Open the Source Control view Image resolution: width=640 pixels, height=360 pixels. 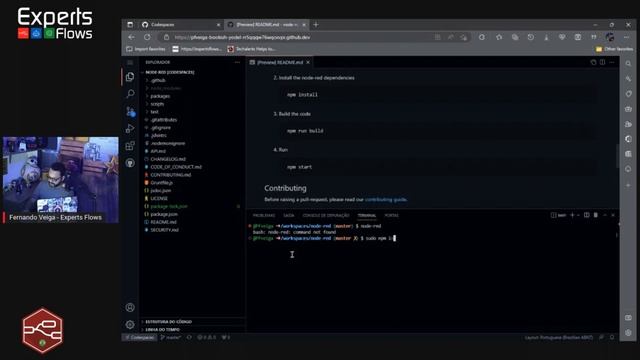(130, 111)
